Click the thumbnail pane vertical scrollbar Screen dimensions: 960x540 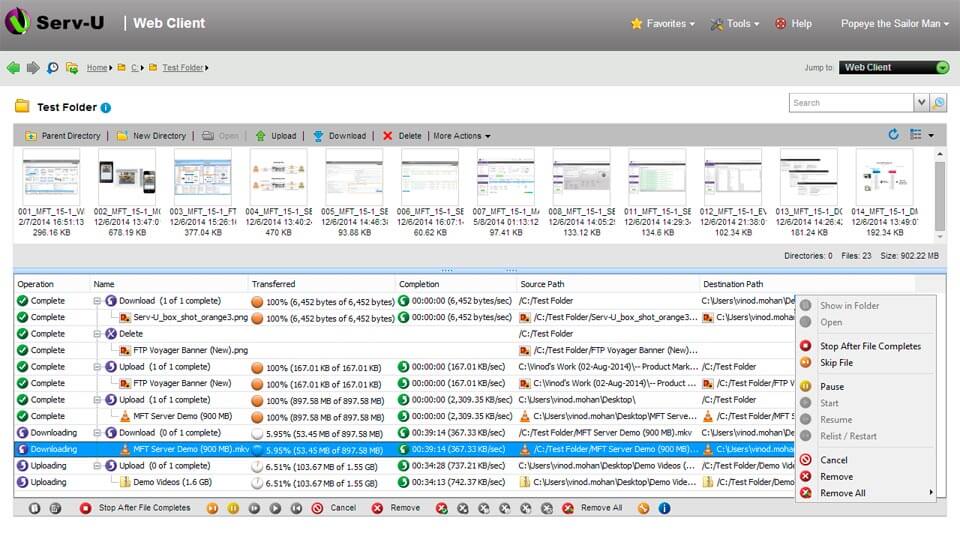[x=940, y=195]
